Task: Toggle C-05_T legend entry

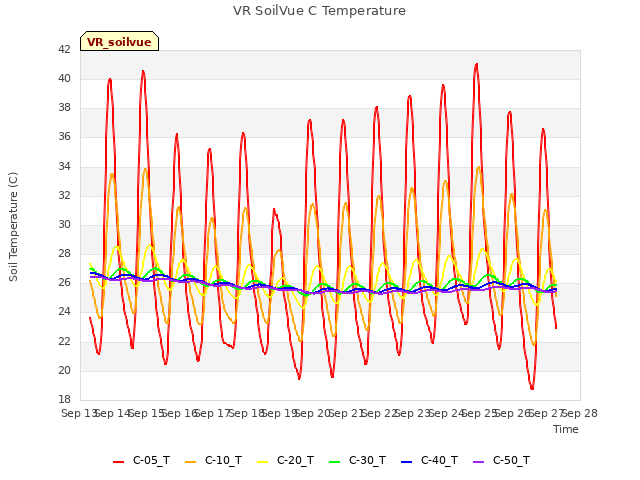Action: 141,461
